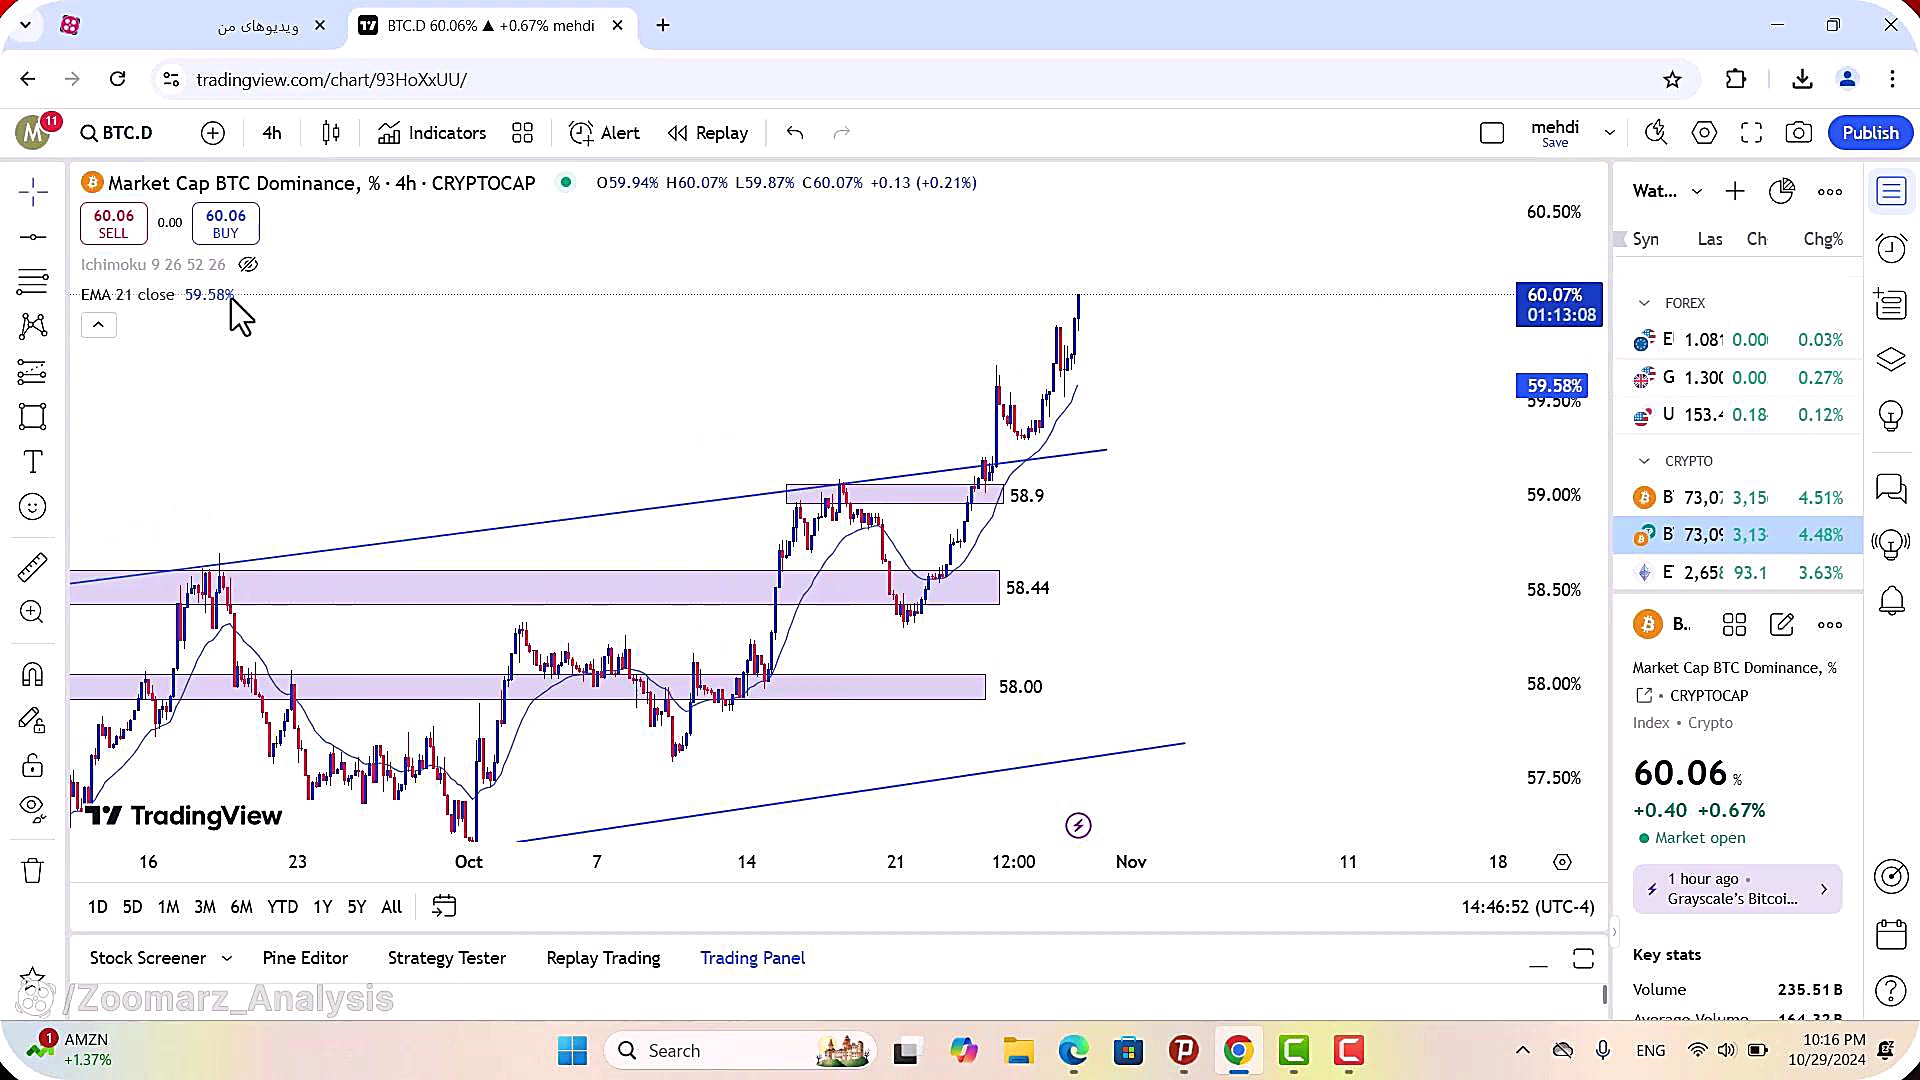This screenshot has width=1920, height=1080.
Task: Open chart settings hexagon icon
Action: click(1704, 133)
